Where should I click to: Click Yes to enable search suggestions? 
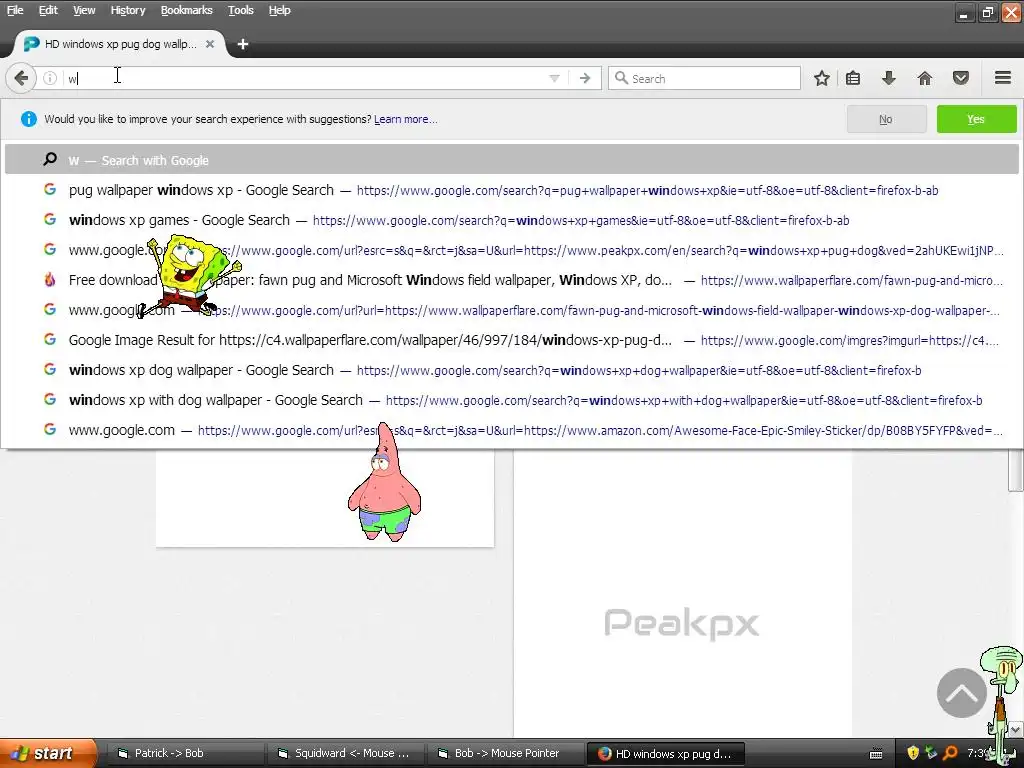(x=976, y=119)
